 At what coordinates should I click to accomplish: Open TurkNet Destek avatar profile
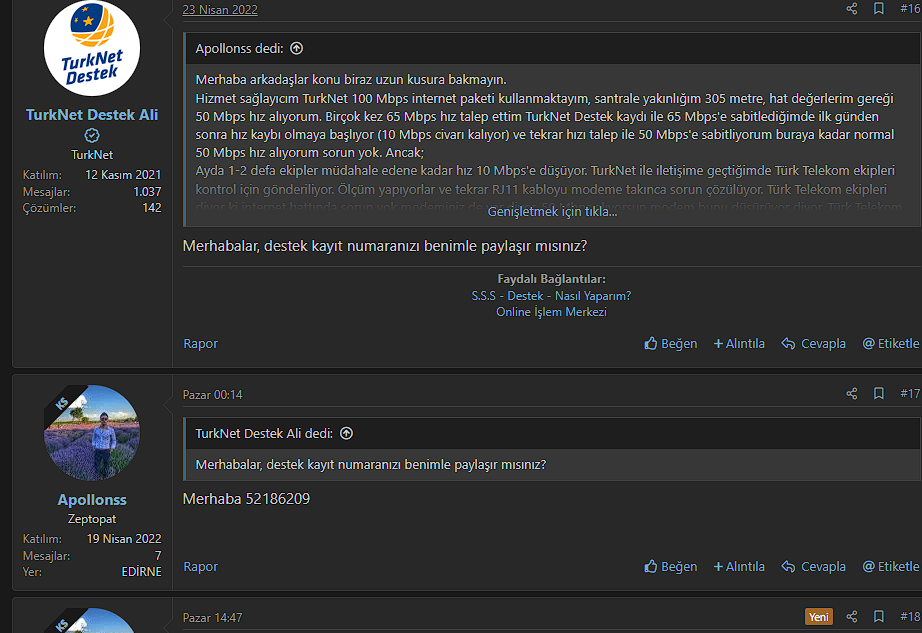[92, 48]
